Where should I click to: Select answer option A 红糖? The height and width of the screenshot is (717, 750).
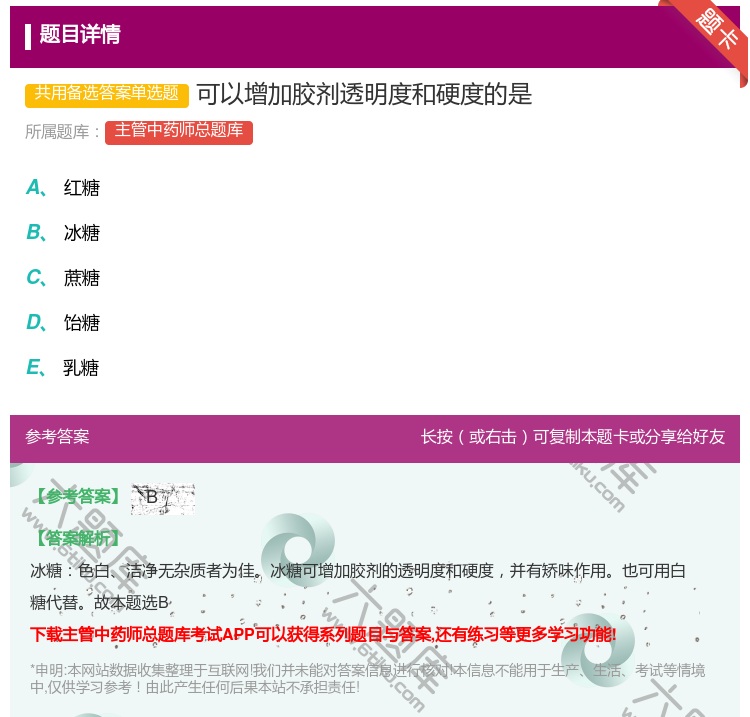tap(63, 188)
